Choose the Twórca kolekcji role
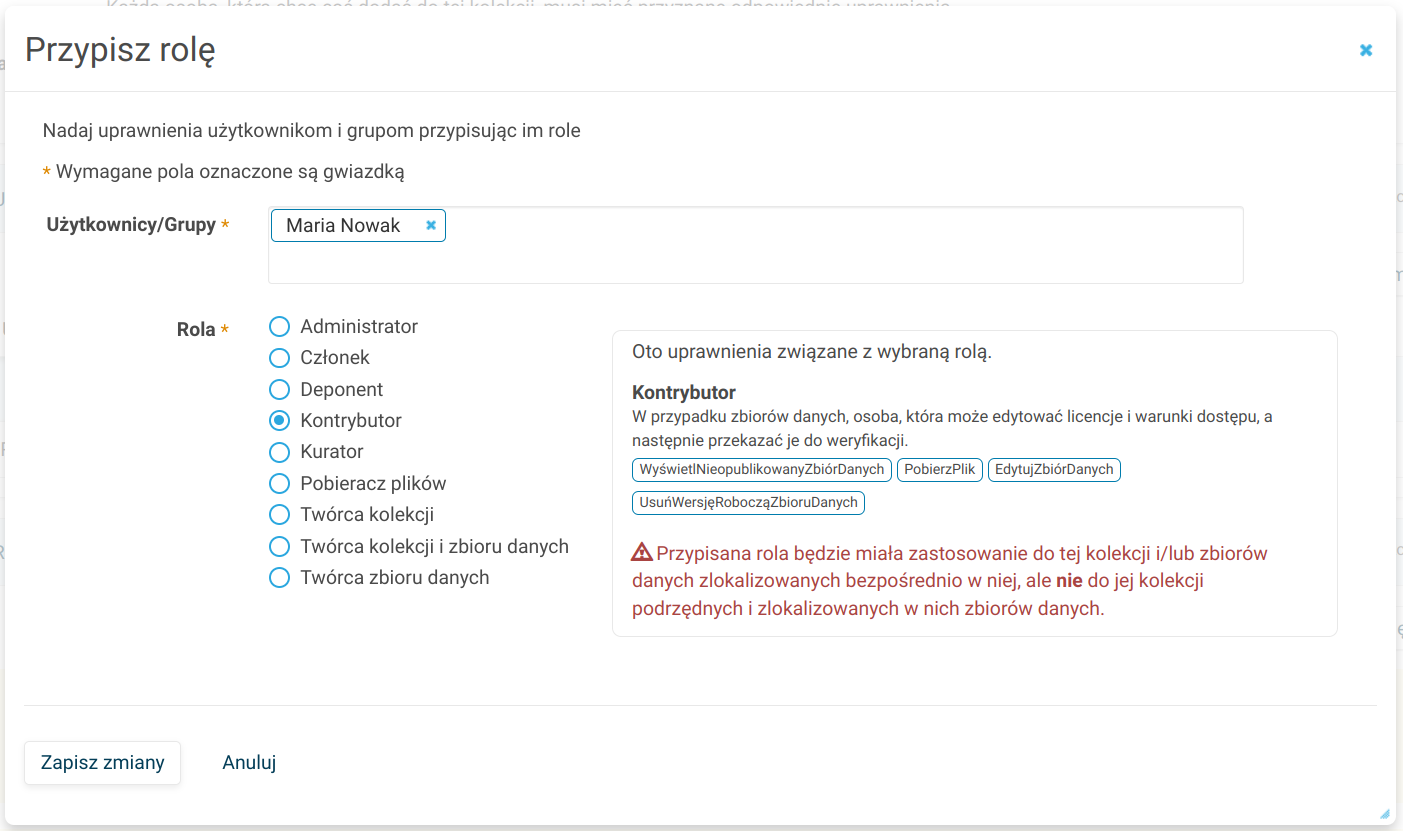The height and width of the screenshot is (831, 1403). [280, 515]
